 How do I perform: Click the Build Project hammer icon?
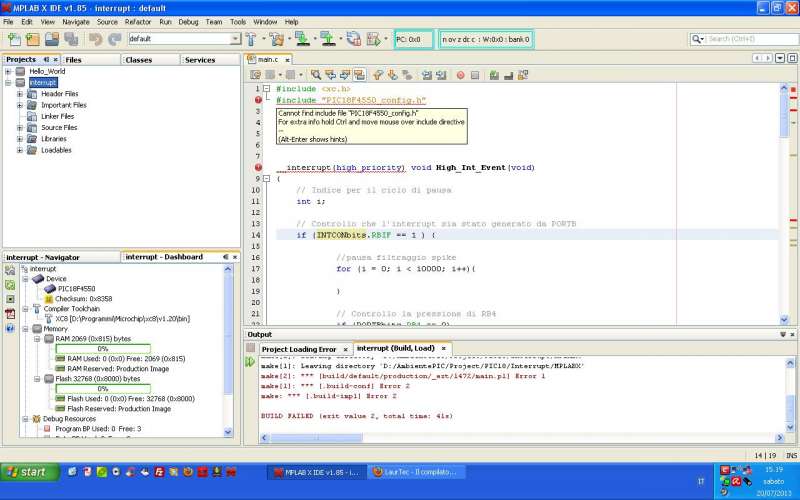click(251, 39)
